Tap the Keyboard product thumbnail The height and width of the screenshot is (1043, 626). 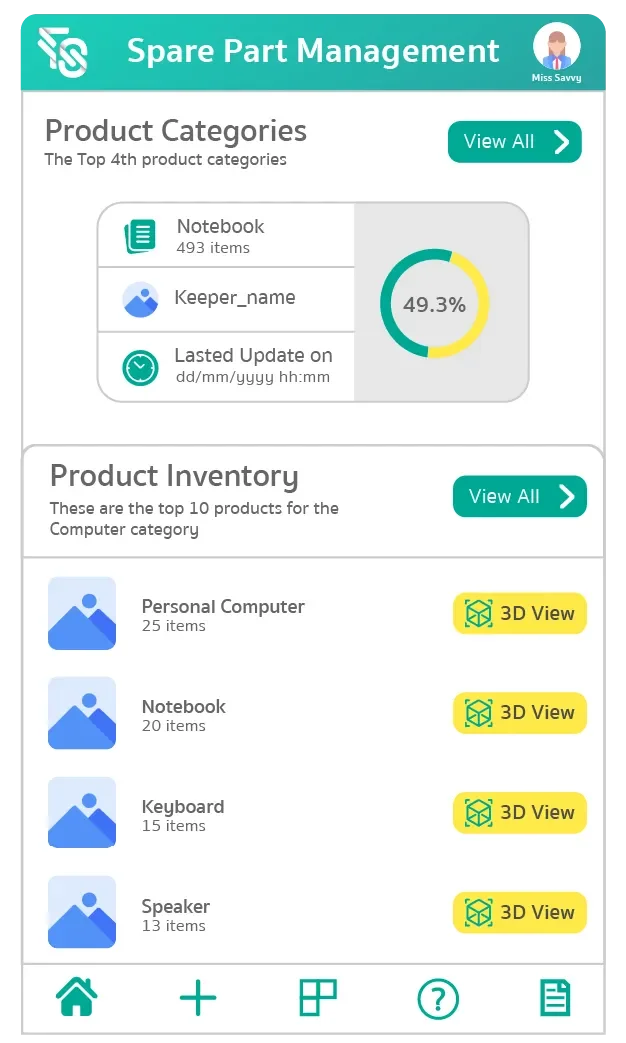click(82, 813)
